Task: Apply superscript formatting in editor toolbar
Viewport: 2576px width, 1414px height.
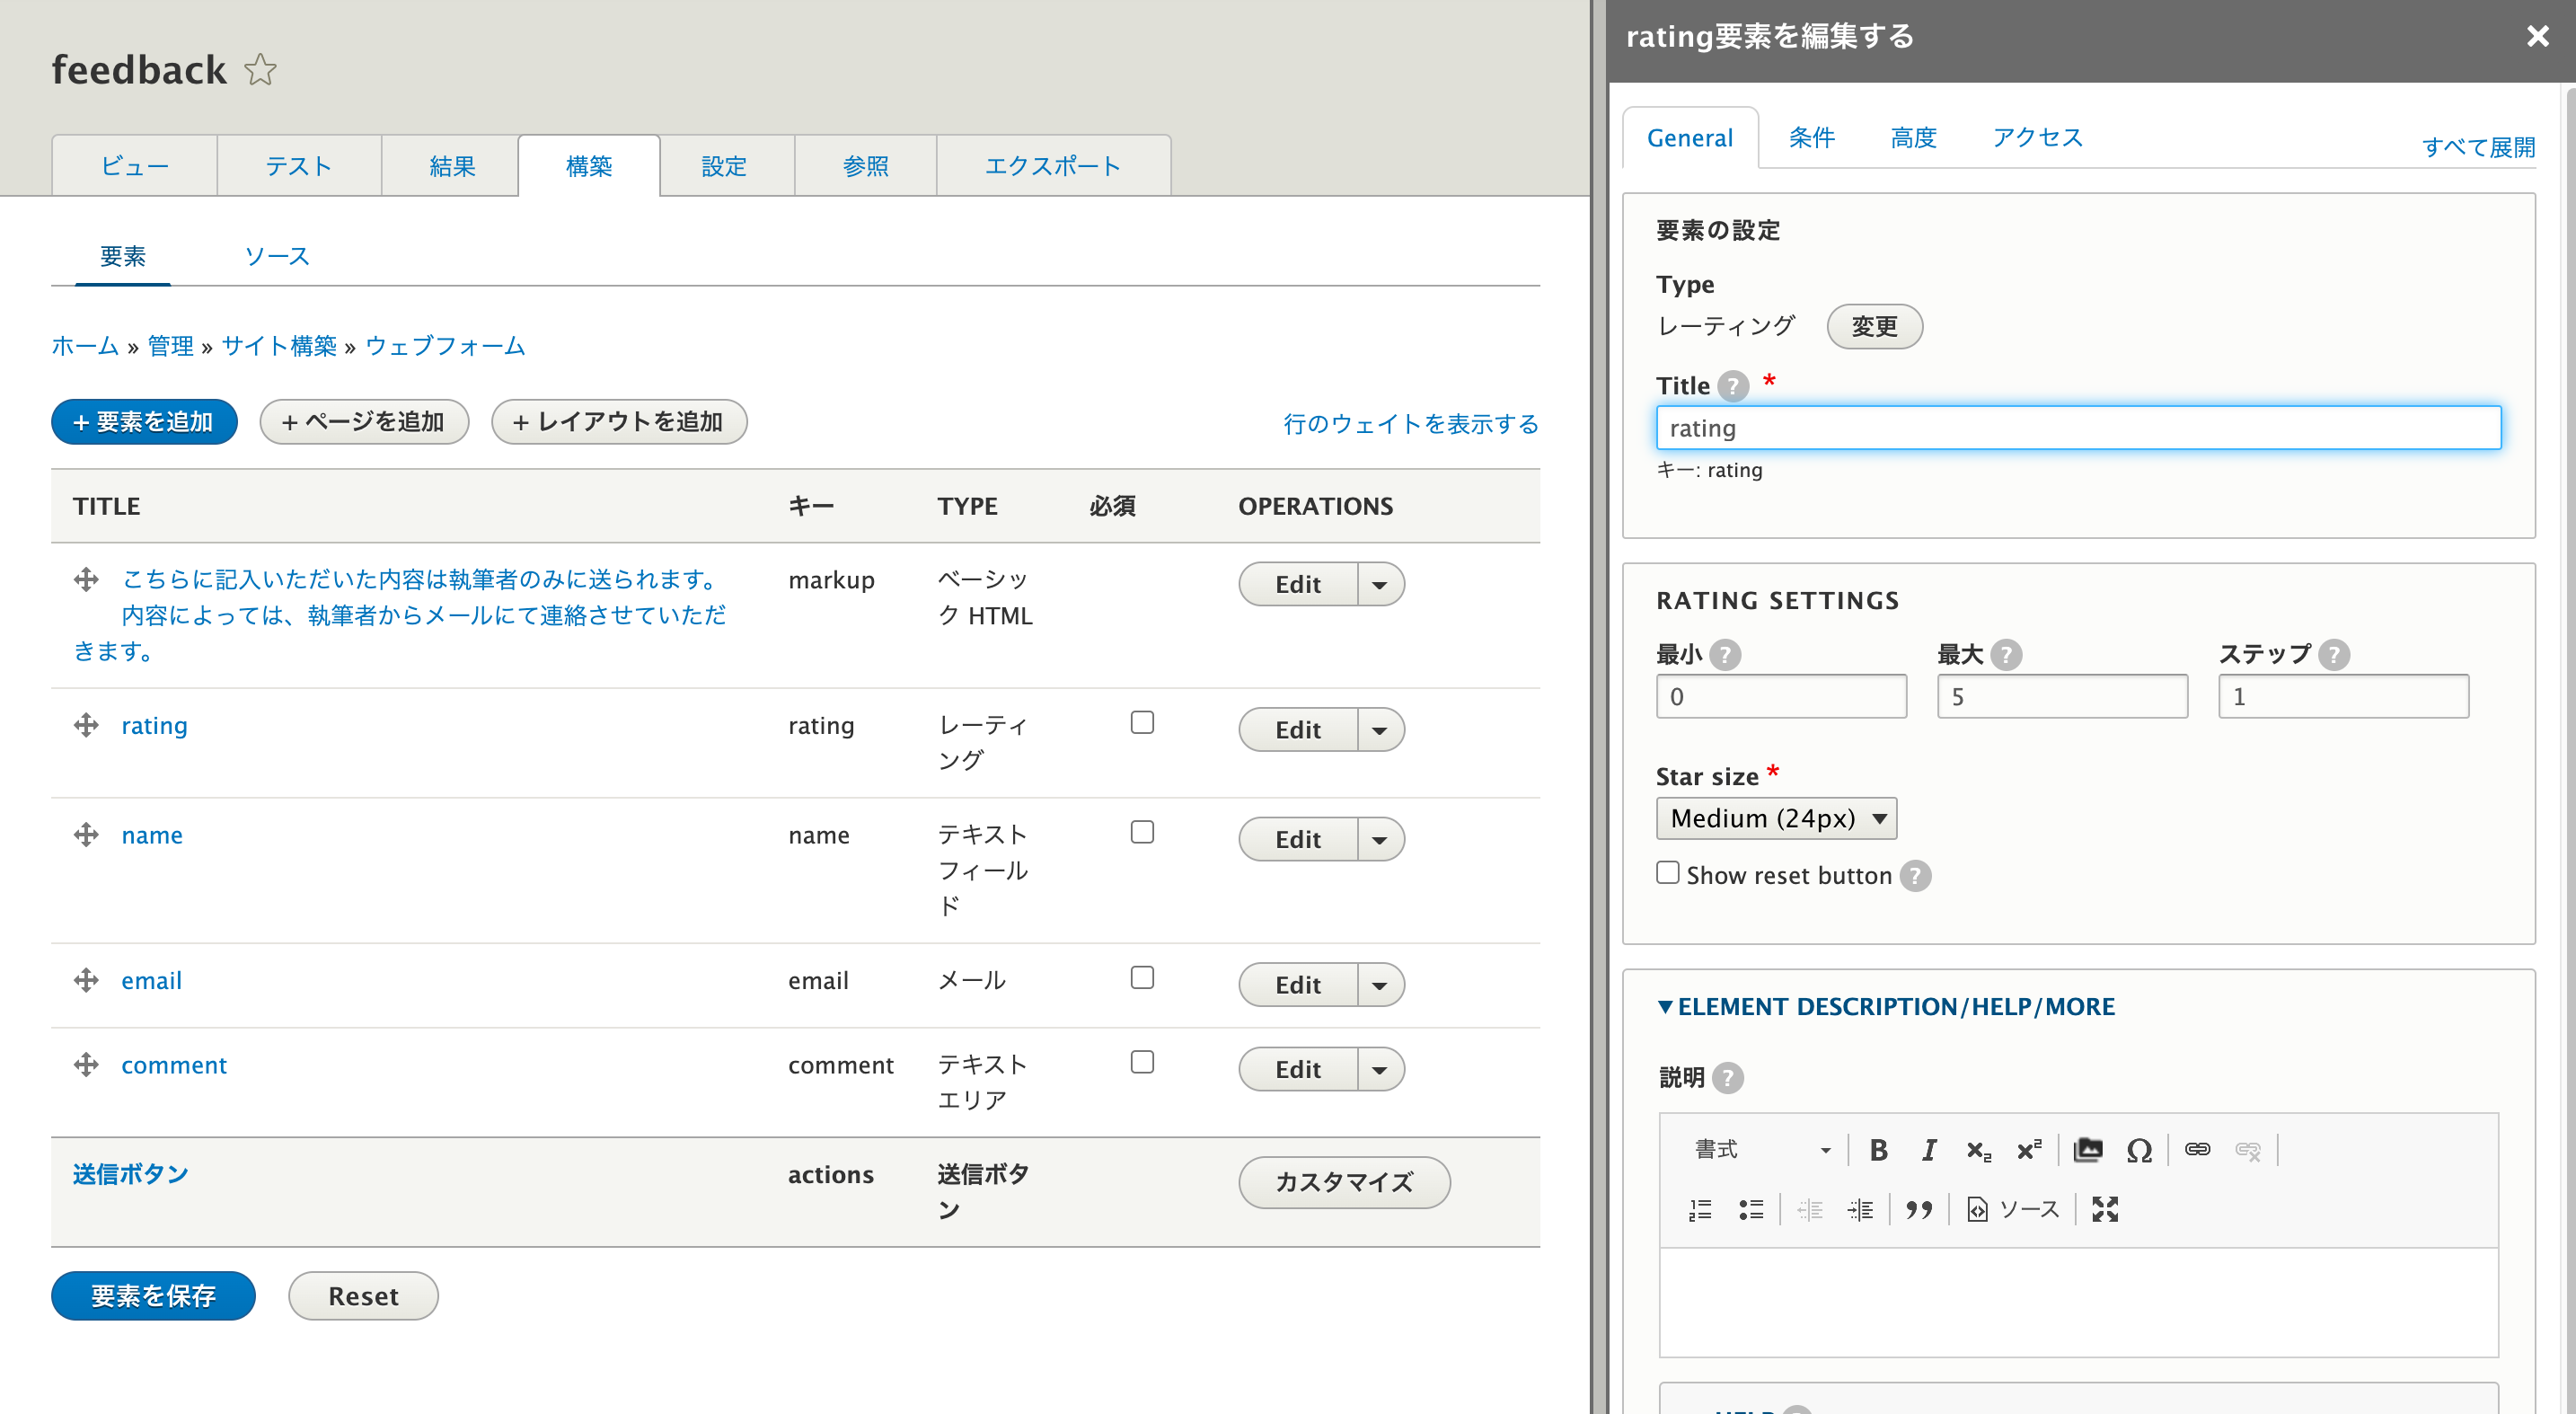Action: click(x=2028, y=1150)
